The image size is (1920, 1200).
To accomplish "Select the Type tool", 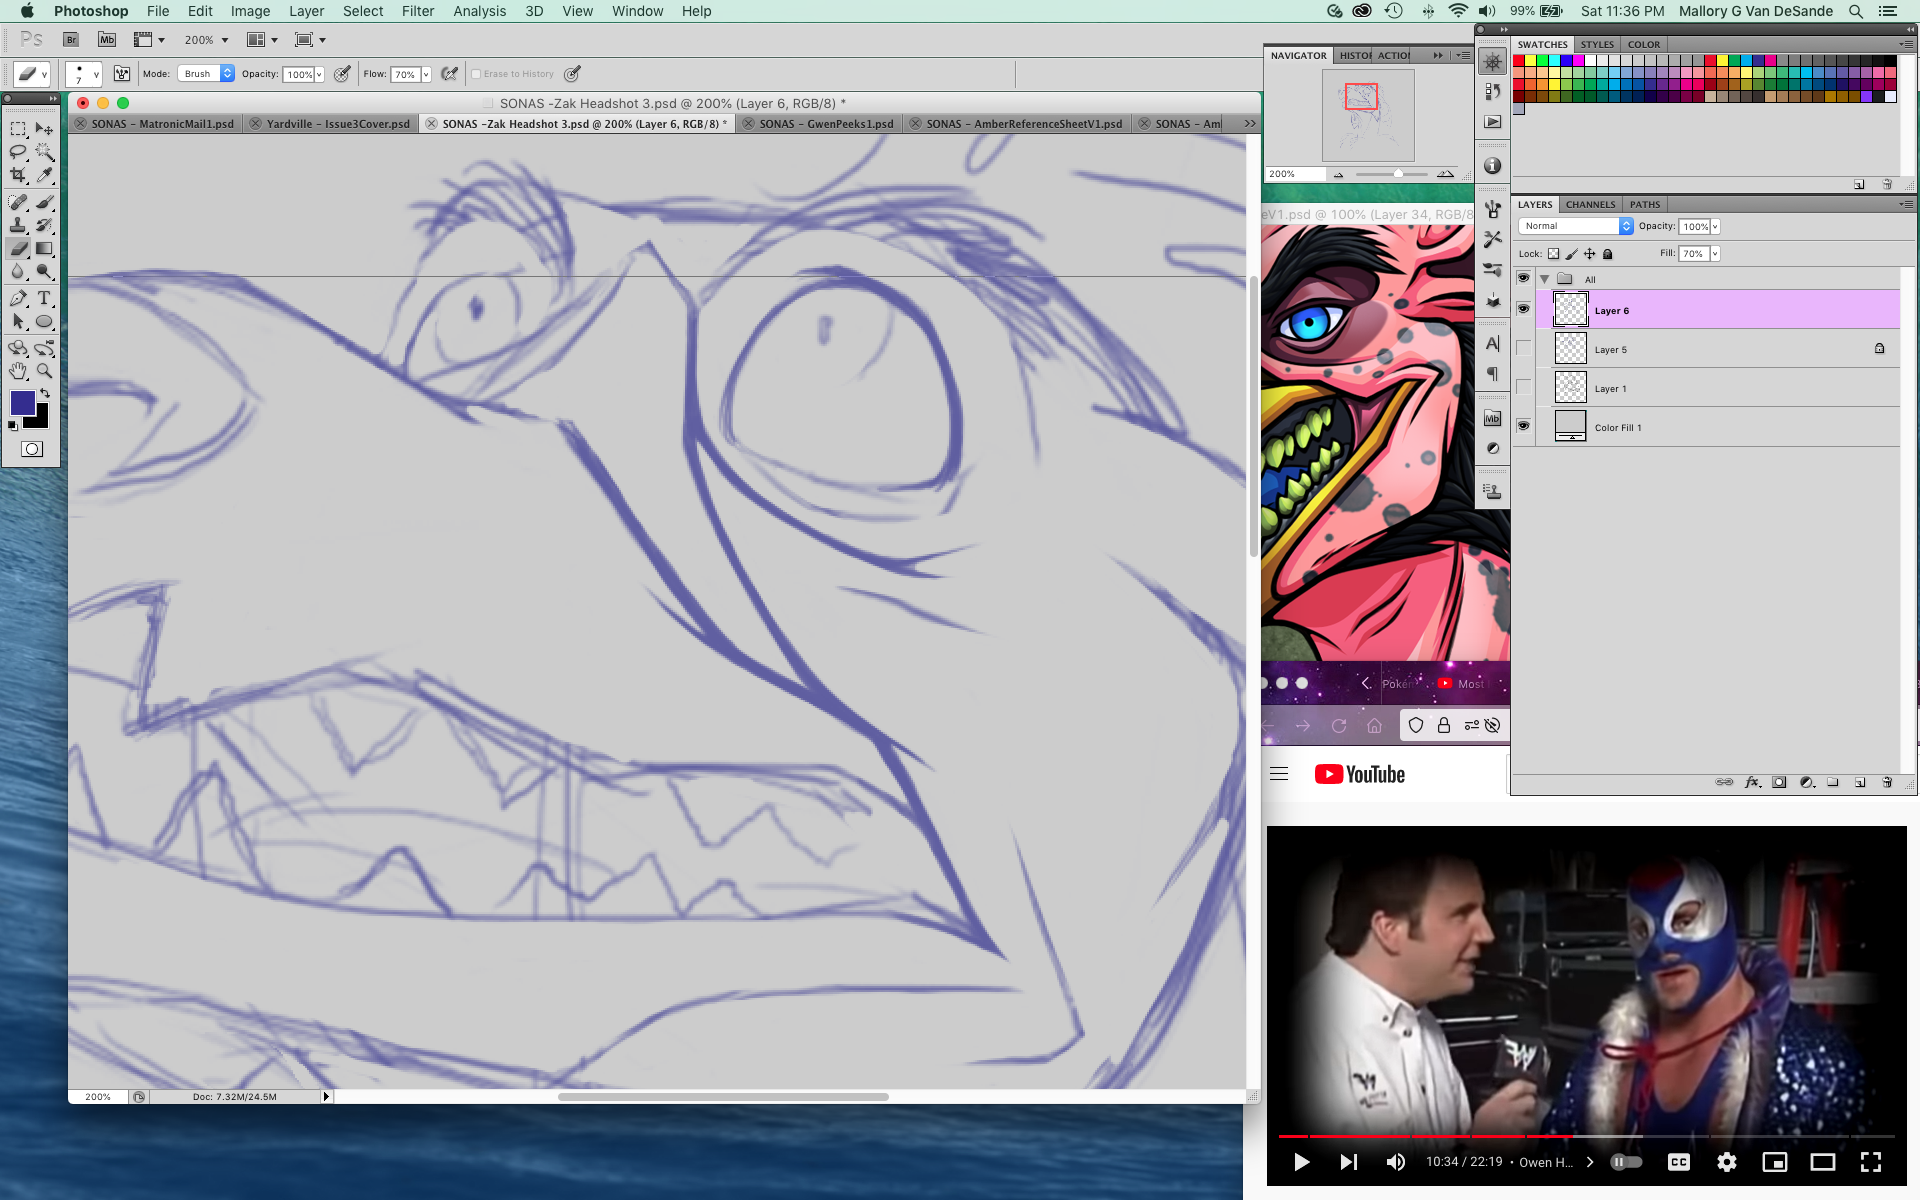I will click(44, 299).
